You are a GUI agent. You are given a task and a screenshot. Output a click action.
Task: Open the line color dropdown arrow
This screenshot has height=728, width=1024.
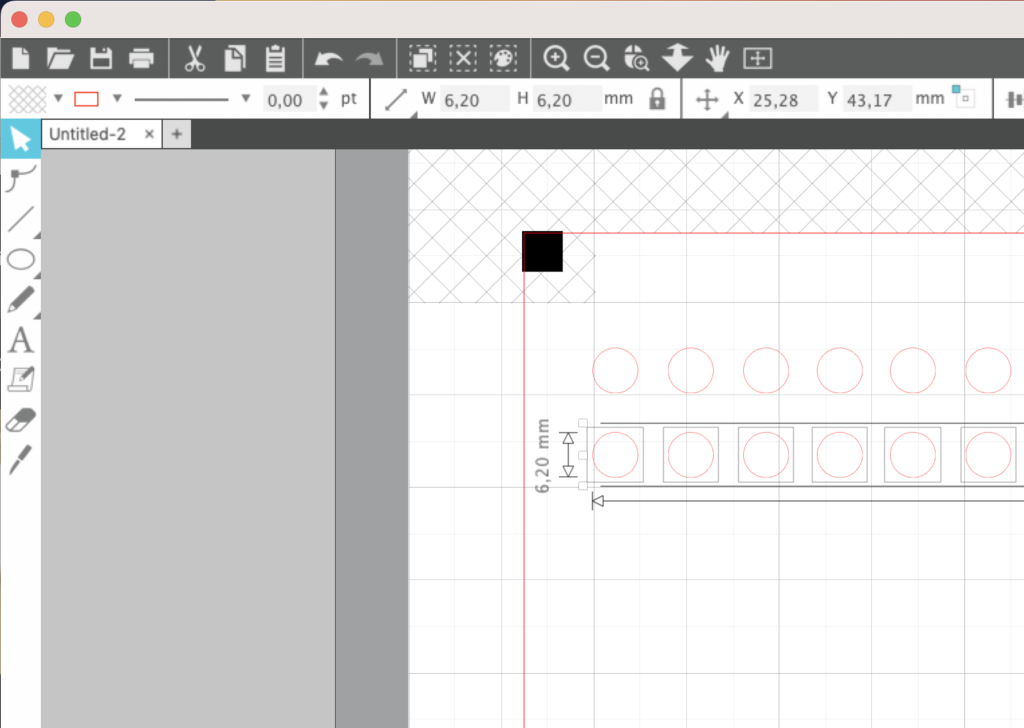tap(117, 99)
